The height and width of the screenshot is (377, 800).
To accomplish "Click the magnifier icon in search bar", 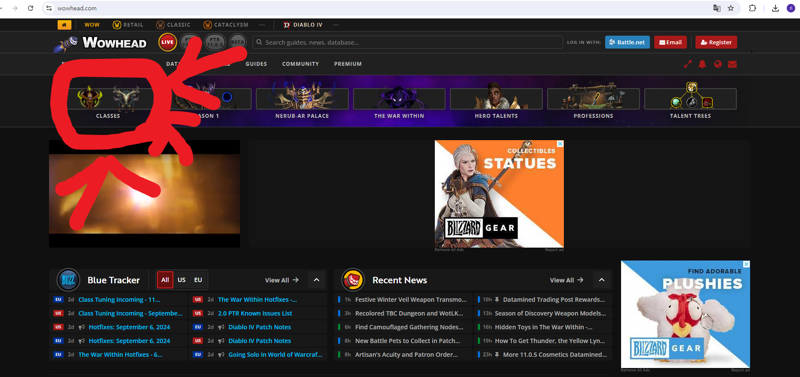I will (259, 42).
